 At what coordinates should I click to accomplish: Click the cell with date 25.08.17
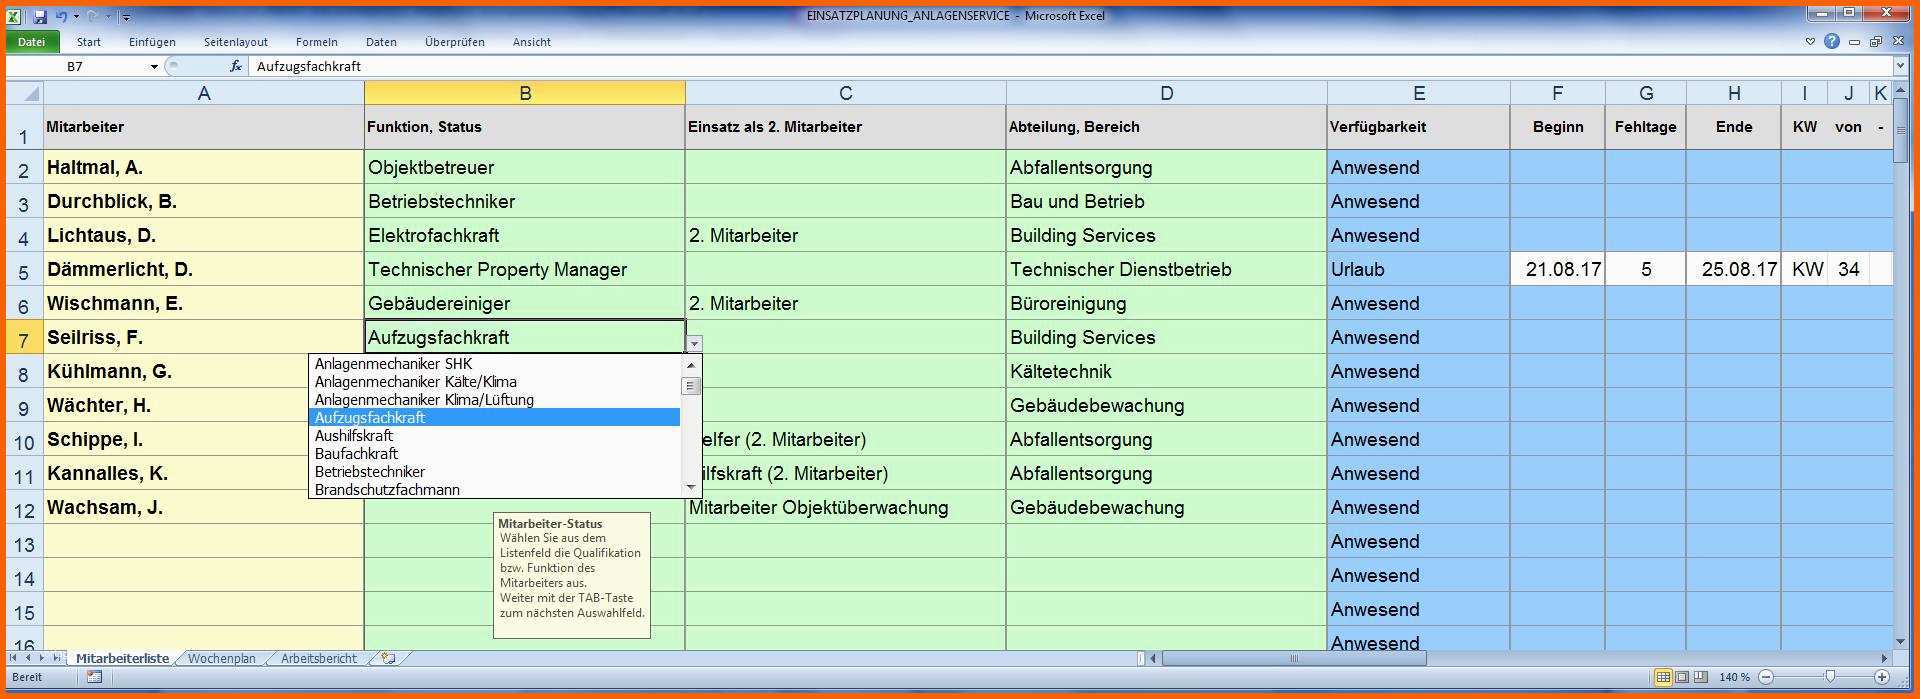coord(1733,269)
